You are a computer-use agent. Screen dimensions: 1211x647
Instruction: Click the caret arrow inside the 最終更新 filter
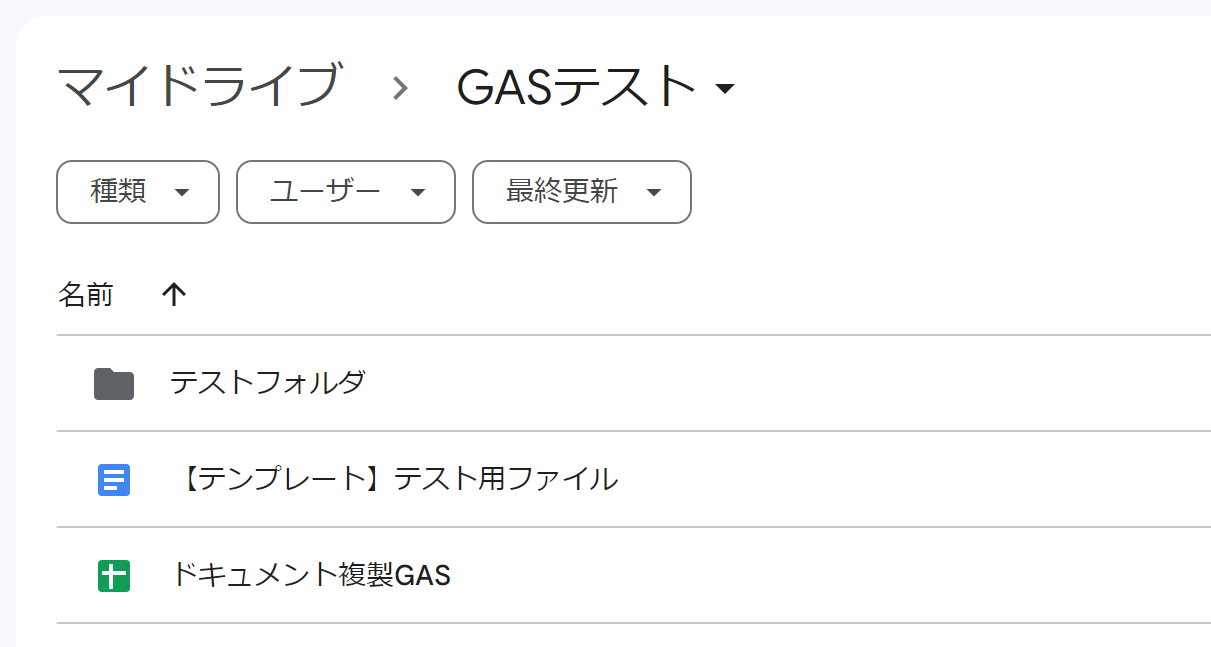point(654,192)
